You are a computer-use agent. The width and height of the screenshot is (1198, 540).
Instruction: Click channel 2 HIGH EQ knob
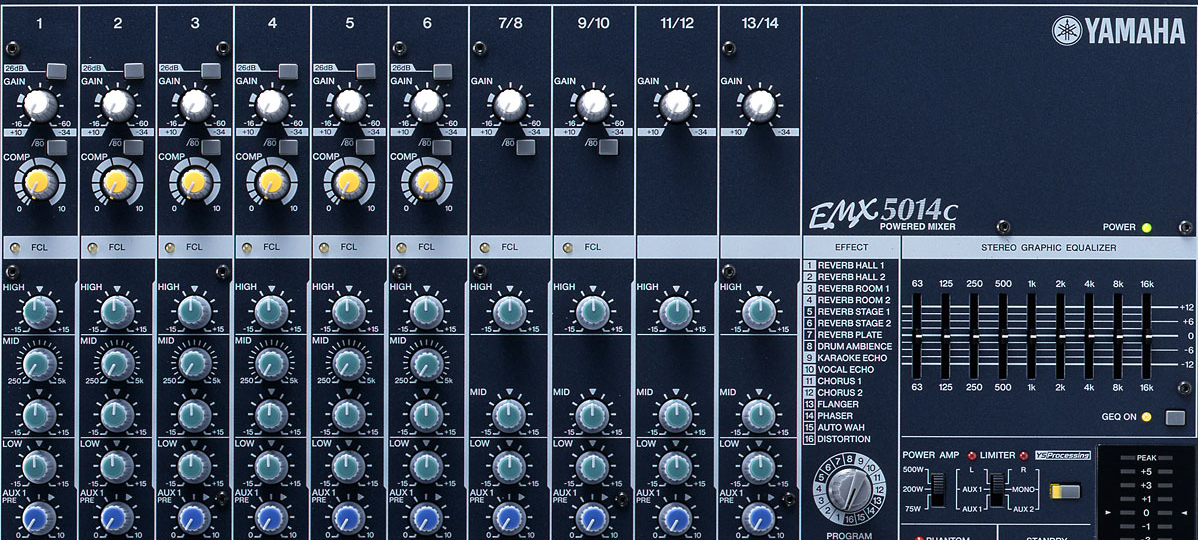(x=118, y=312)
